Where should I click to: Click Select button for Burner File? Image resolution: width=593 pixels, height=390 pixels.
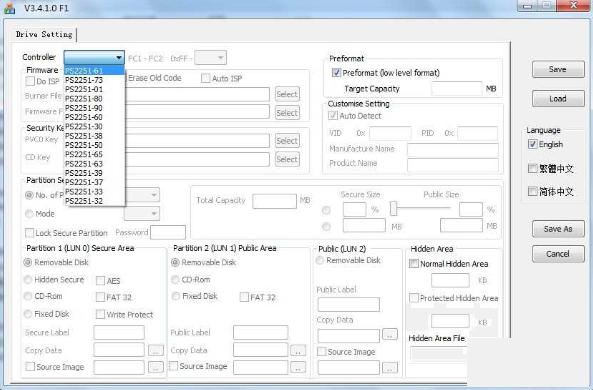(x=287, y=94)
